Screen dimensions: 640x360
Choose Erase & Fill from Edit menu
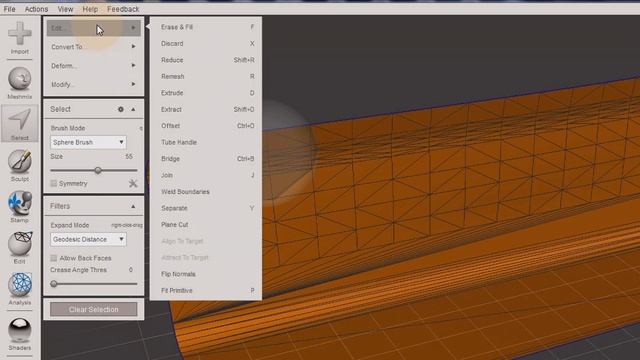(206, 27)
